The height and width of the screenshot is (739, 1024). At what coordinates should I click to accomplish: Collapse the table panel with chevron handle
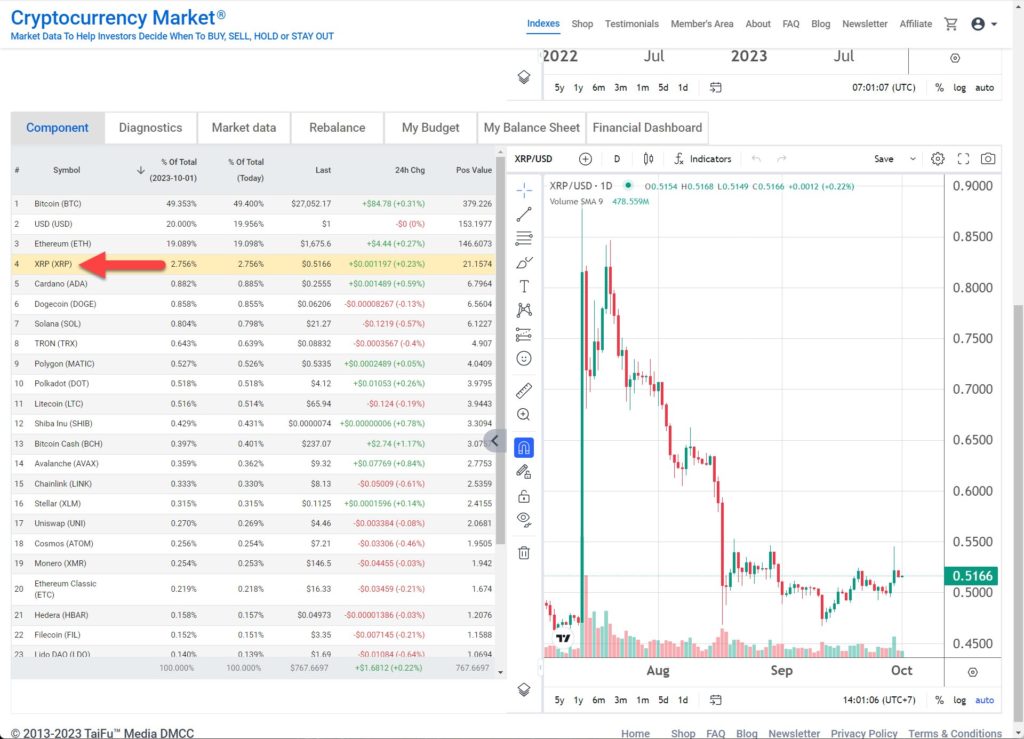[x=494, y=441]
